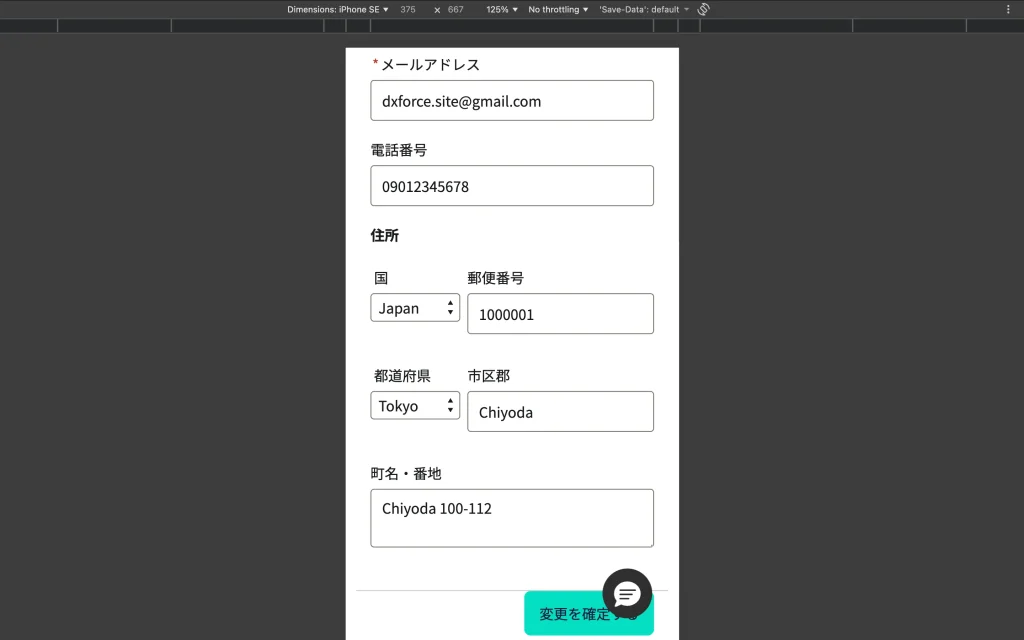The height and width of the screenshot is (640, 1024).
Task: Open the Save-Data default dropdown
Action: 644,9
